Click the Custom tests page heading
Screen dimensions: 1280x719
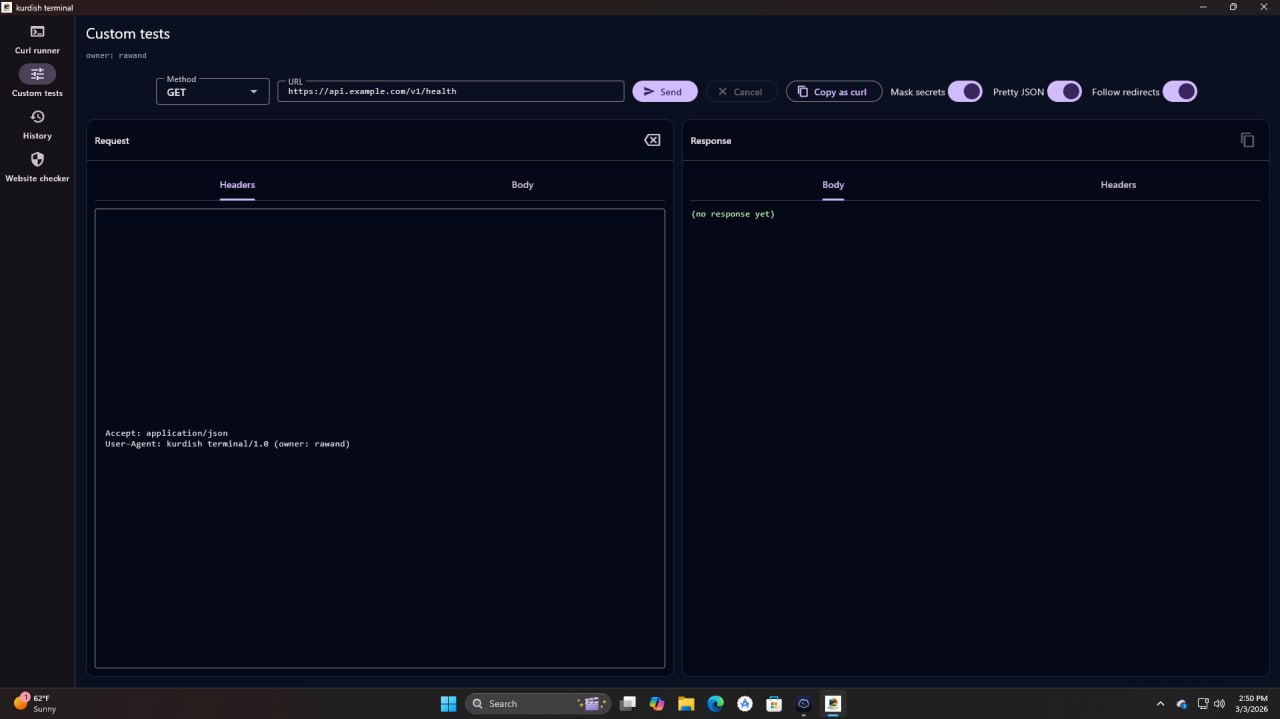[128, 34]
